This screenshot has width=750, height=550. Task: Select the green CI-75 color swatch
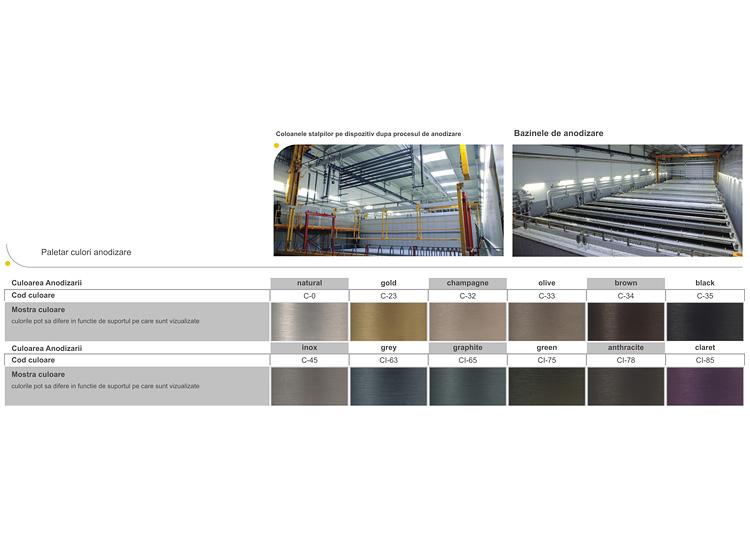tap(546, 386)
